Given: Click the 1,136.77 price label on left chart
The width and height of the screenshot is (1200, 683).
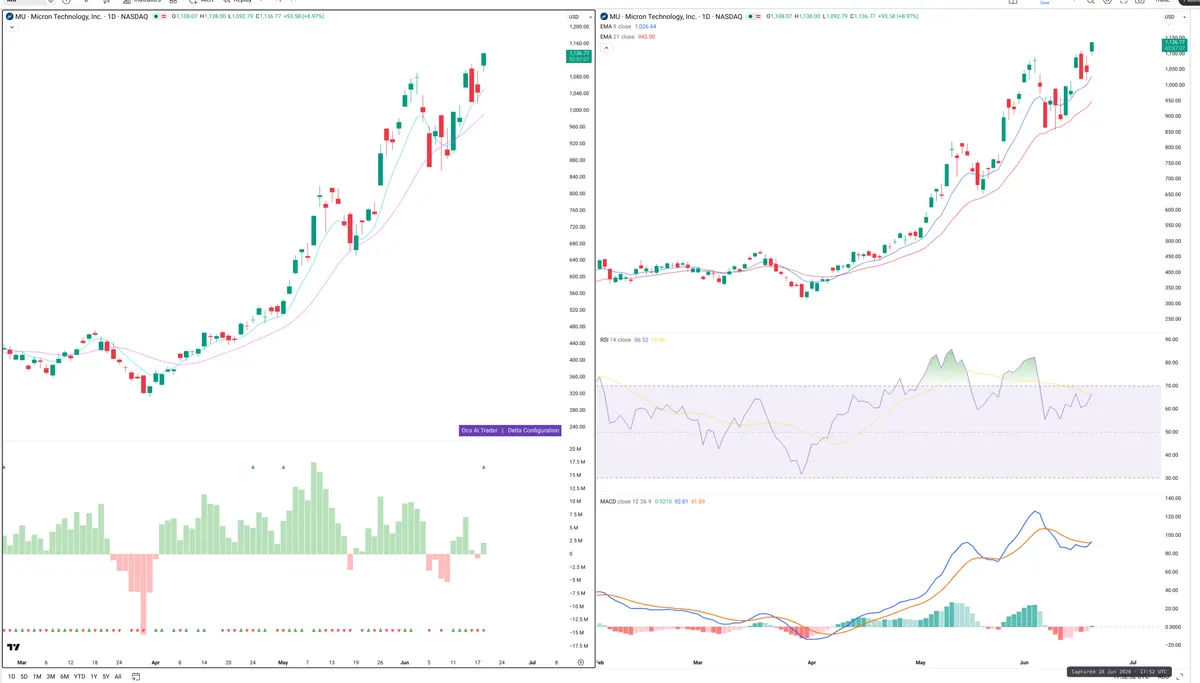Looking at the screenshot, I should coord(579,57).
